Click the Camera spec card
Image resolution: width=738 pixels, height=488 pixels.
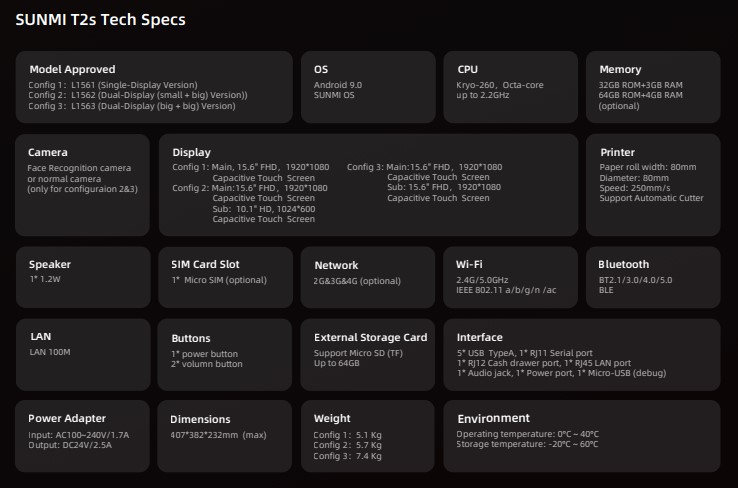tap(82, 185)
